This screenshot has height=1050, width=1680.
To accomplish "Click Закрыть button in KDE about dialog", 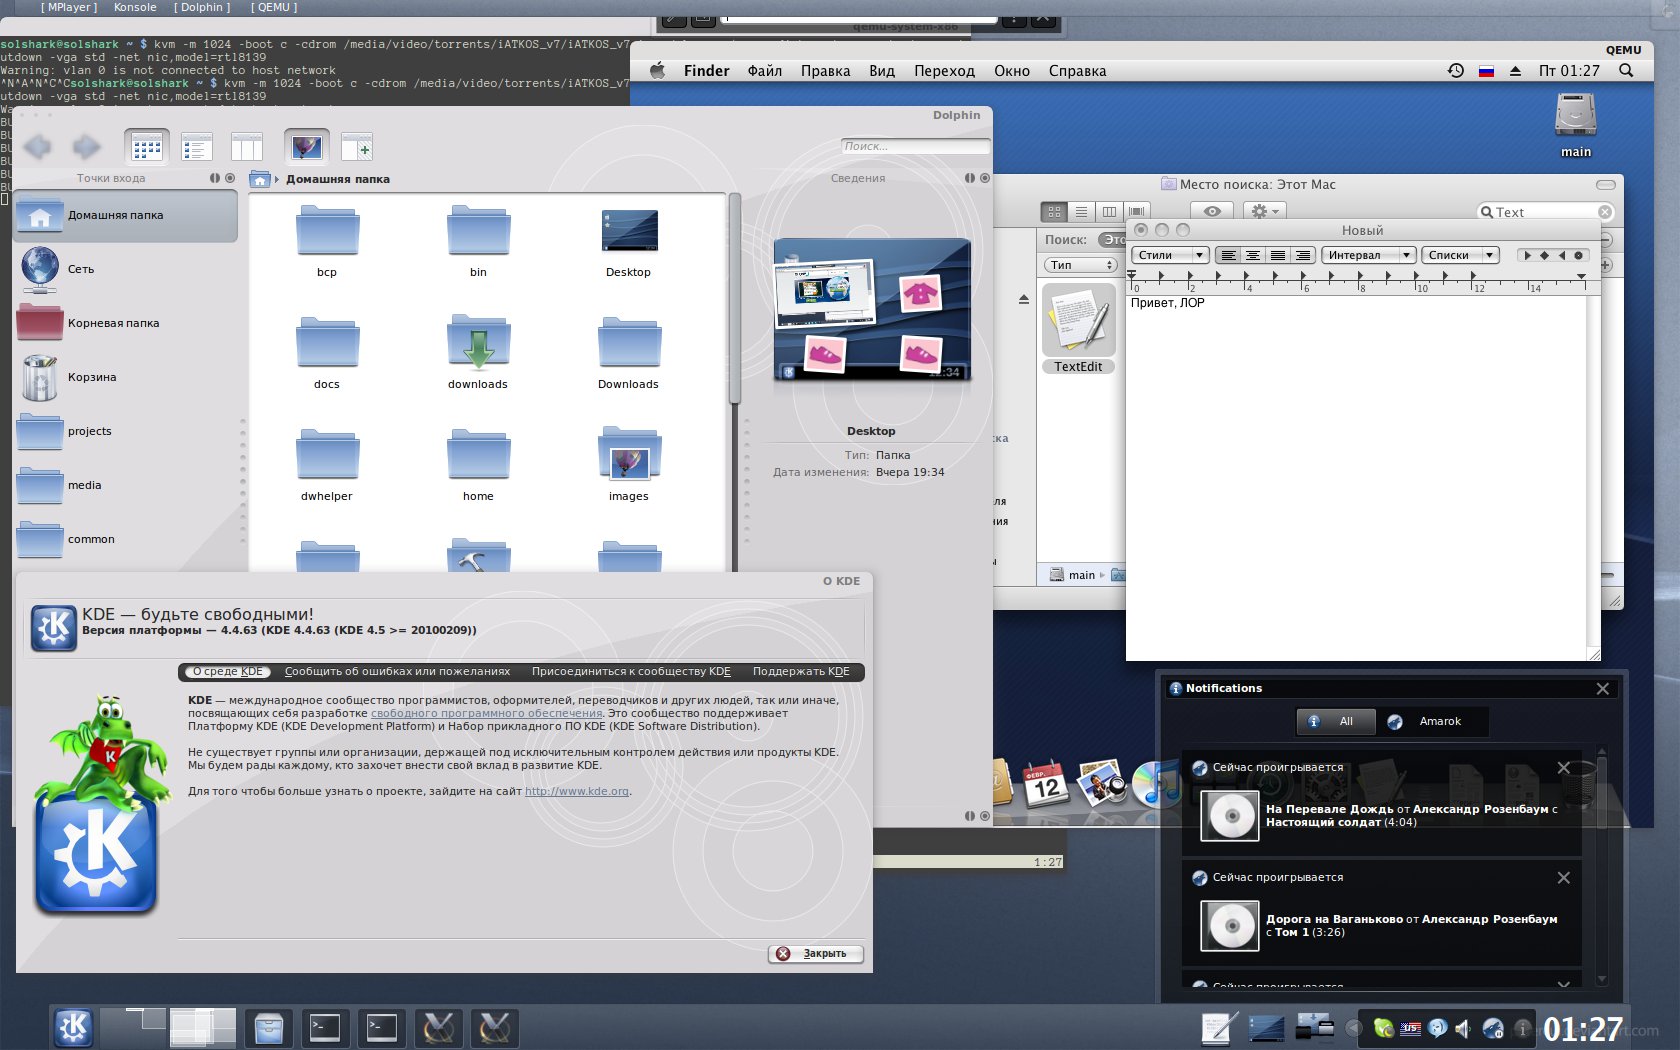I will click(816, 954).
